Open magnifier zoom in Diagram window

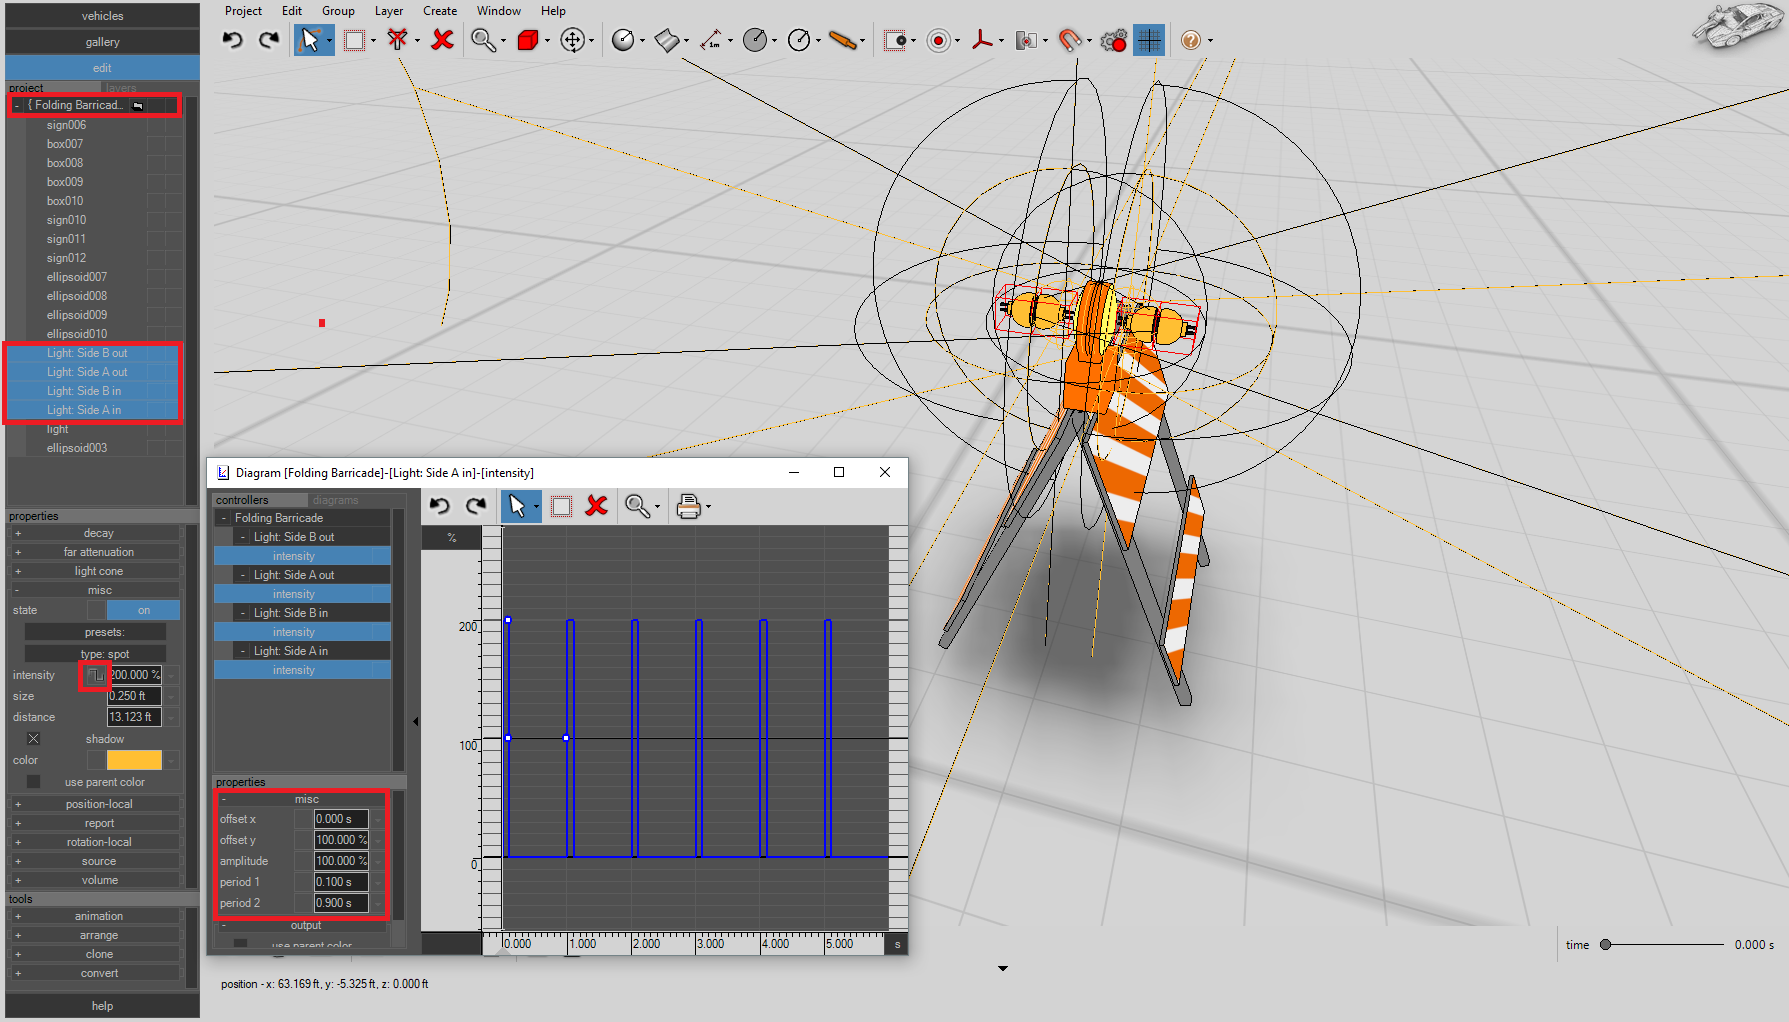(637, 506)
